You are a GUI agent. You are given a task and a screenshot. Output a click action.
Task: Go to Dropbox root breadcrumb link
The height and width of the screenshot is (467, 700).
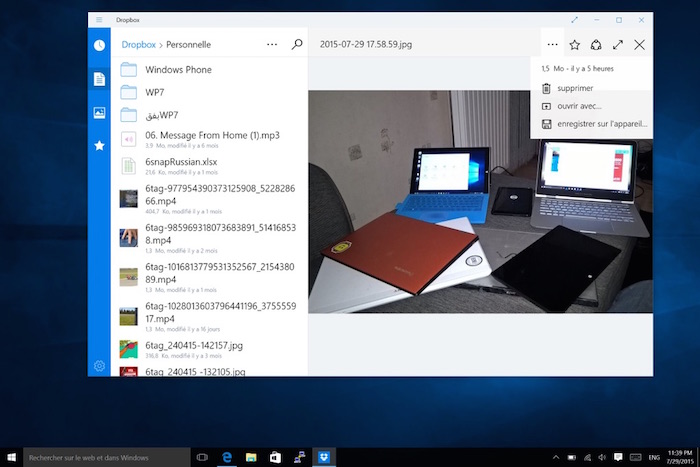coord(138,45)
